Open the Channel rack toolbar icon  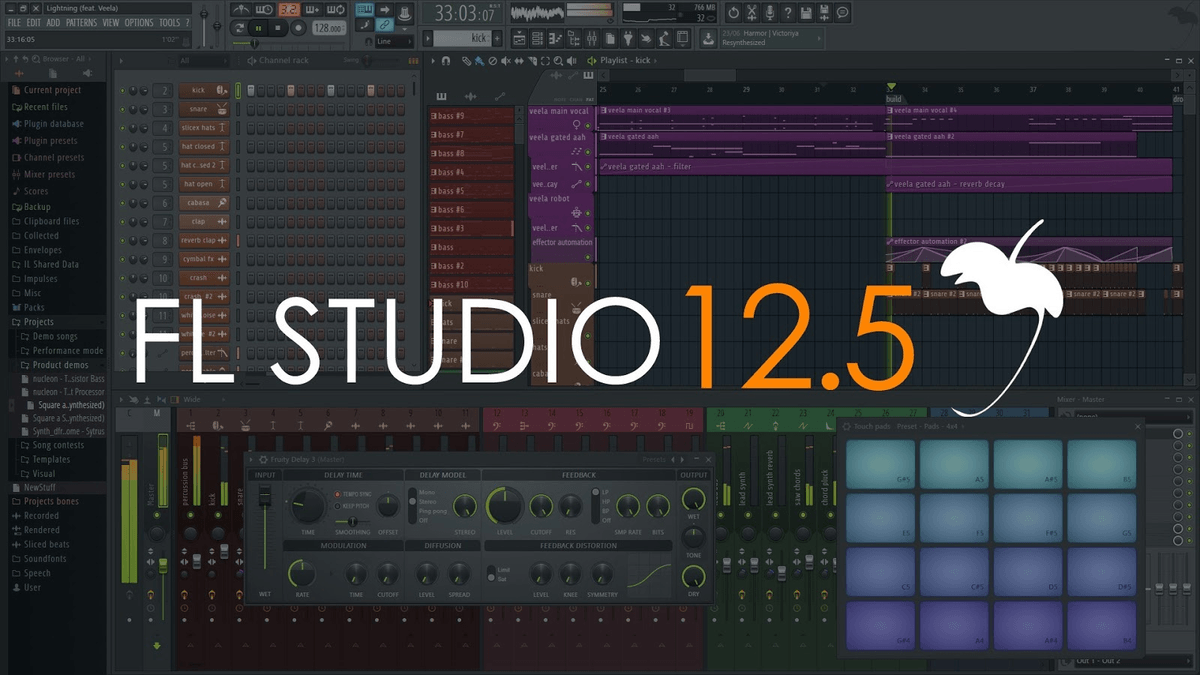pyautogui.click(x=538, y=38)
